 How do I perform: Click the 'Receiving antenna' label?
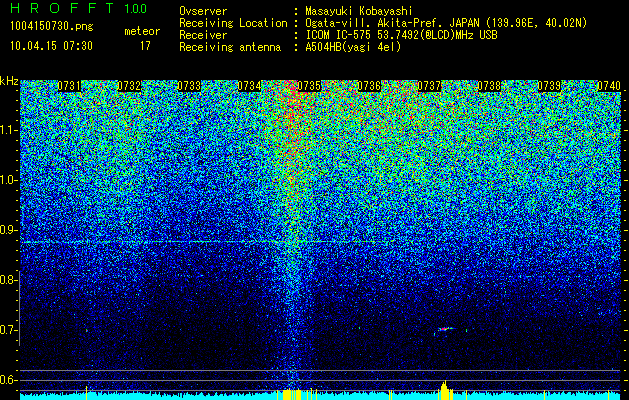click(230, 47)
